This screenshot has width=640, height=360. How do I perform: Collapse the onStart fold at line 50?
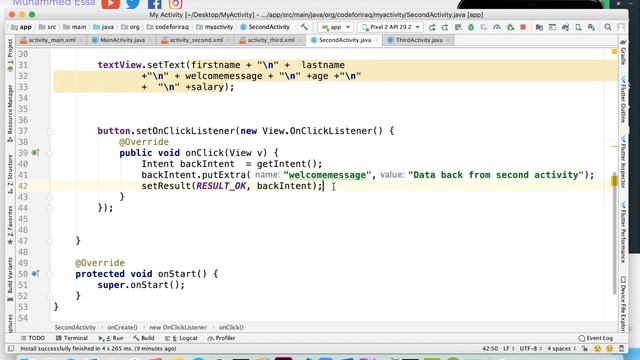(x=50, y=274)
